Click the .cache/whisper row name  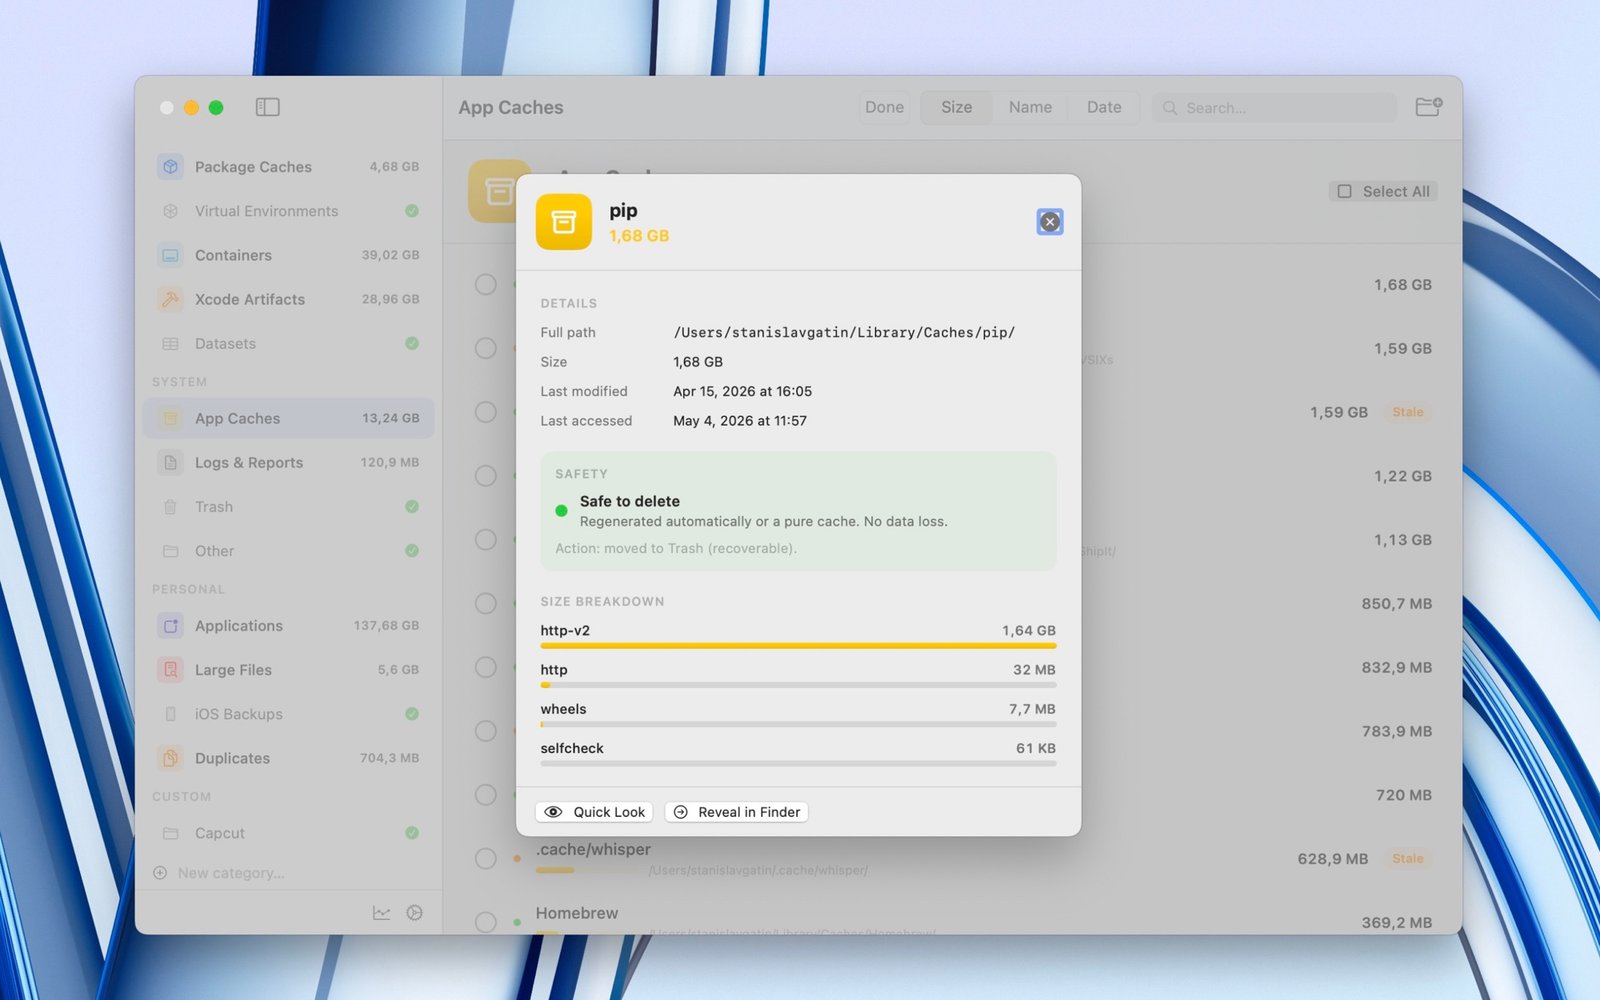(x=593, y=849)
